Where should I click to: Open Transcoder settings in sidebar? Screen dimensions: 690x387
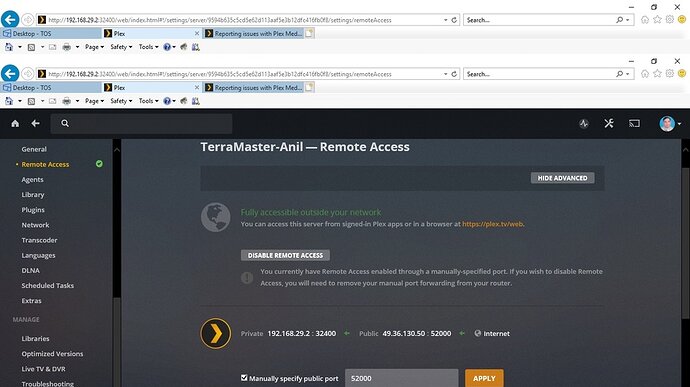coord(39,240)
